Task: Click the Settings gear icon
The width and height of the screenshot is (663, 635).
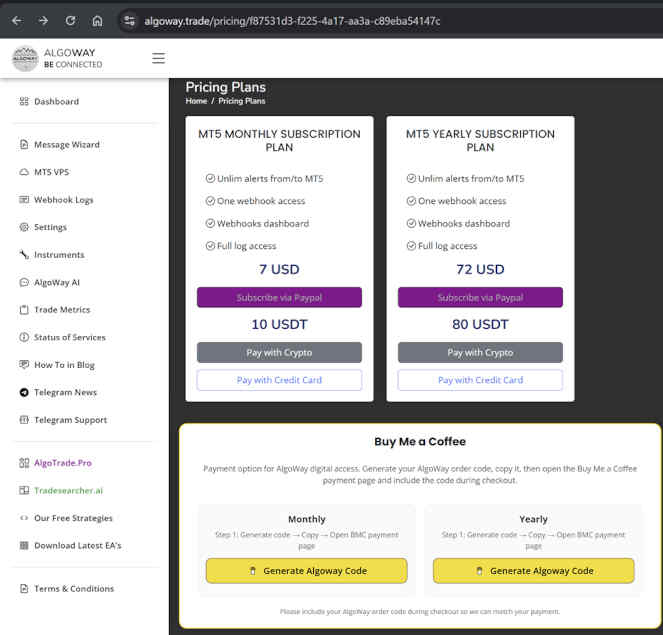Action: tap(24, 227)
